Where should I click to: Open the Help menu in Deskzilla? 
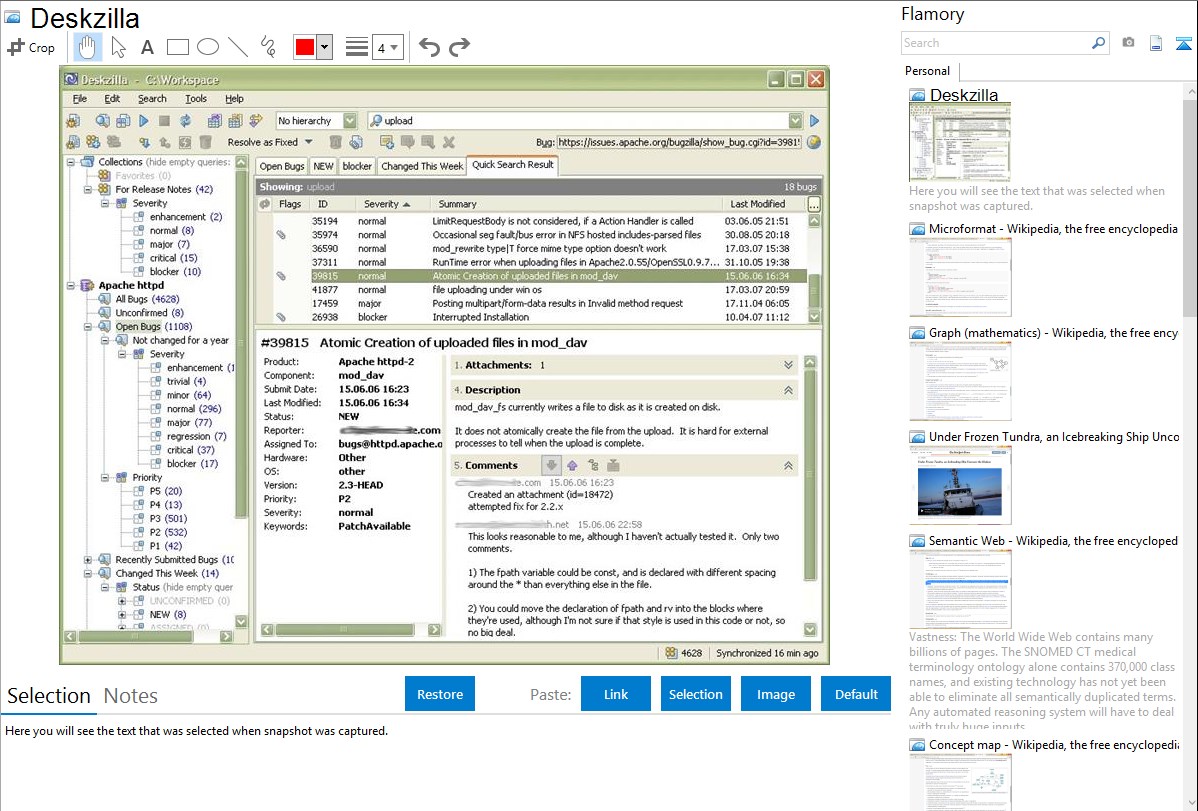(234, 99)
